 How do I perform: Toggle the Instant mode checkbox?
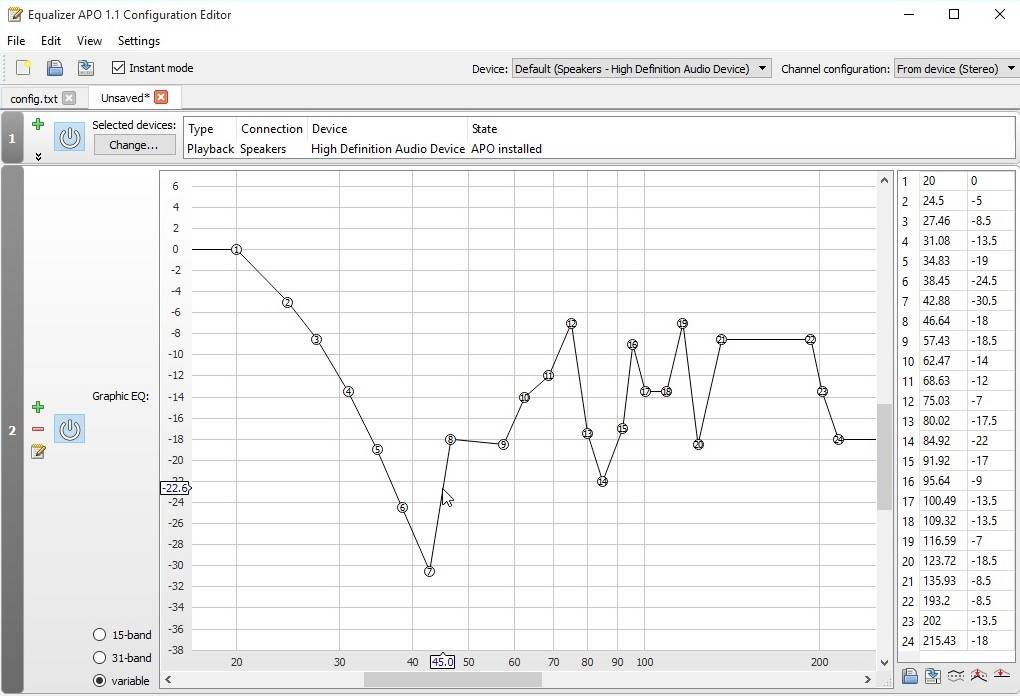click(118, 68)
